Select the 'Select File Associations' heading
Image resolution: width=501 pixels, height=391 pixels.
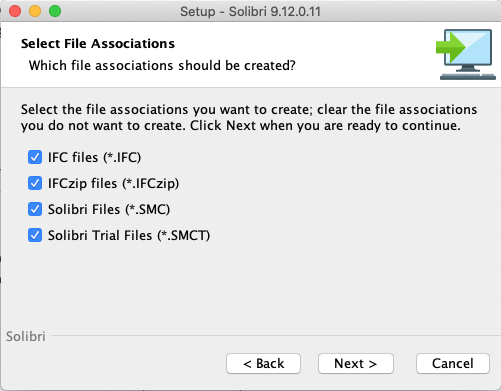[x=98, y=44]
